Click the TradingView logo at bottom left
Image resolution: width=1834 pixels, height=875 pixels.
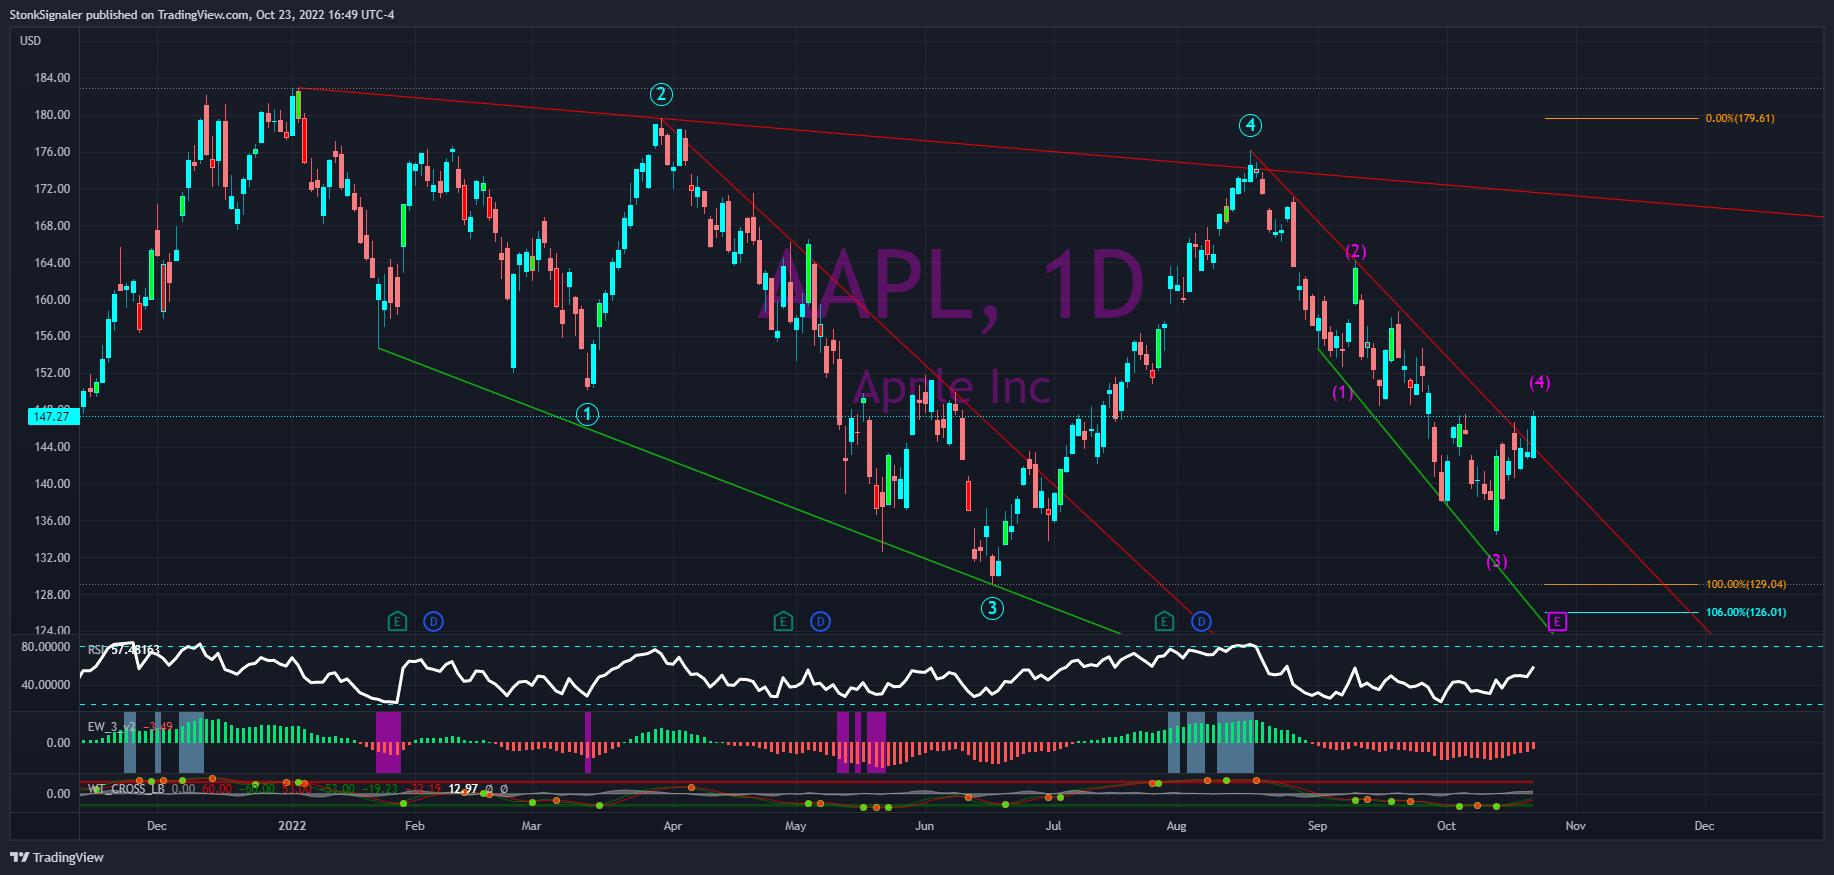coord(57,857)
